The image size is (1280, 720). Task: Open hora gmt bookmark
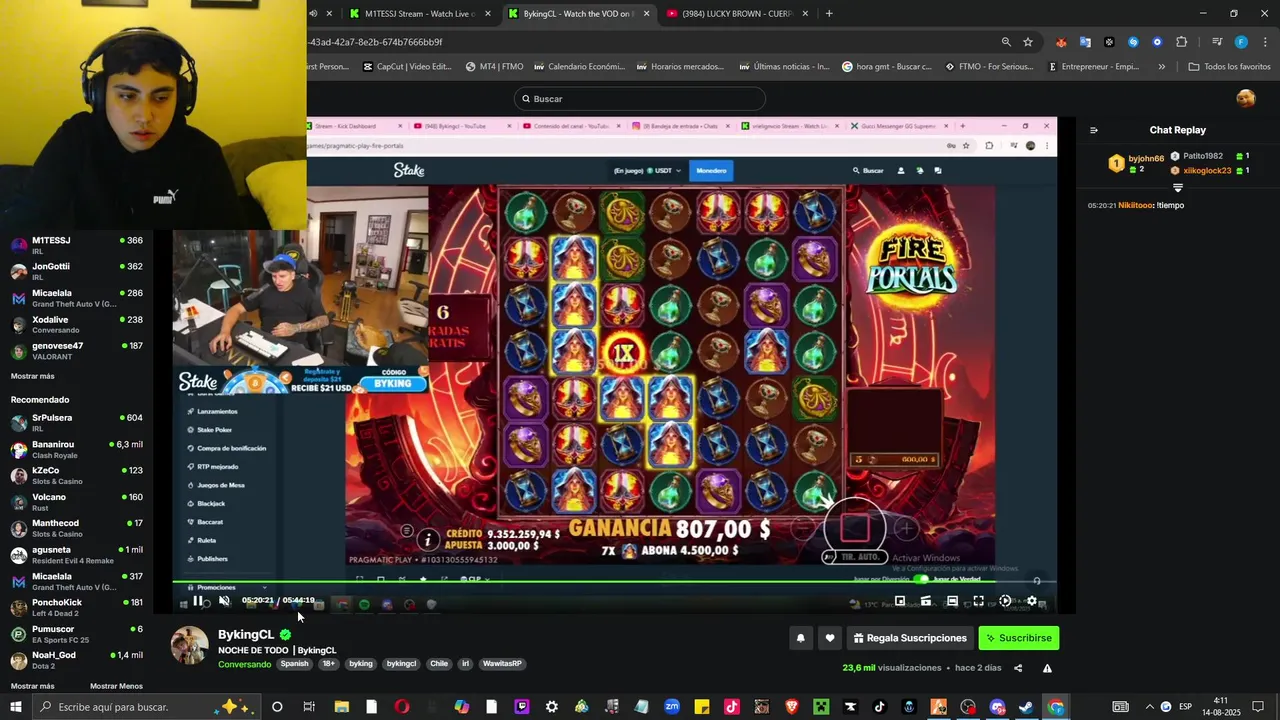click(x=886, y=67)
